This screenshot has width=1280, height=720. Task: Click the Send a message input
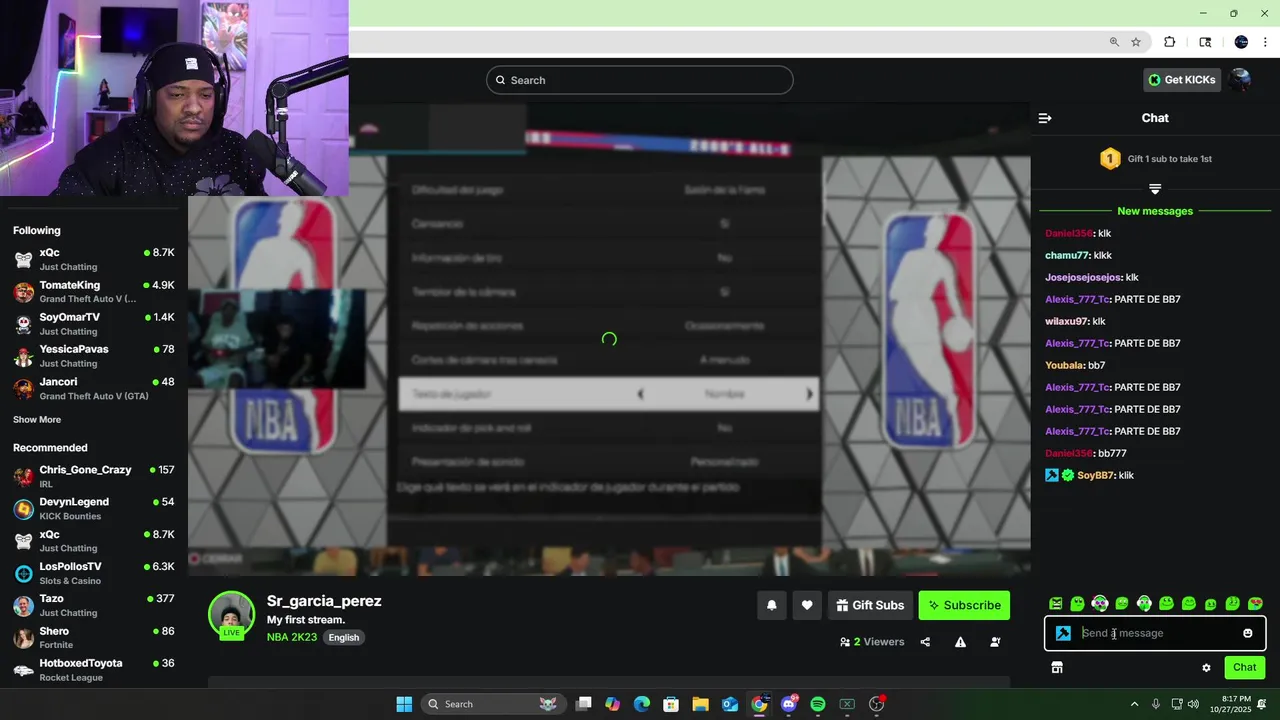(x=1155, y=633)
